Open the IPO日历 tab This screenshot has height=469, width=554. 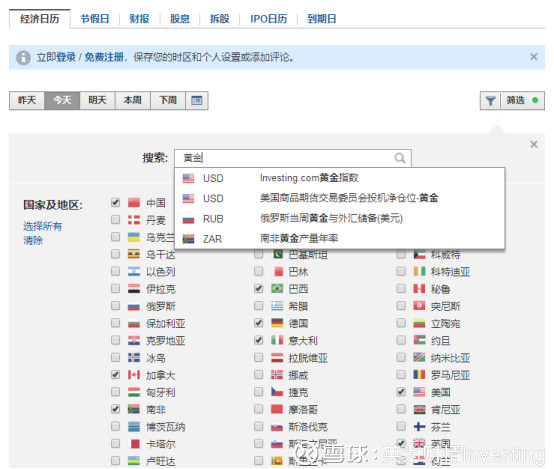pos(269,18)
